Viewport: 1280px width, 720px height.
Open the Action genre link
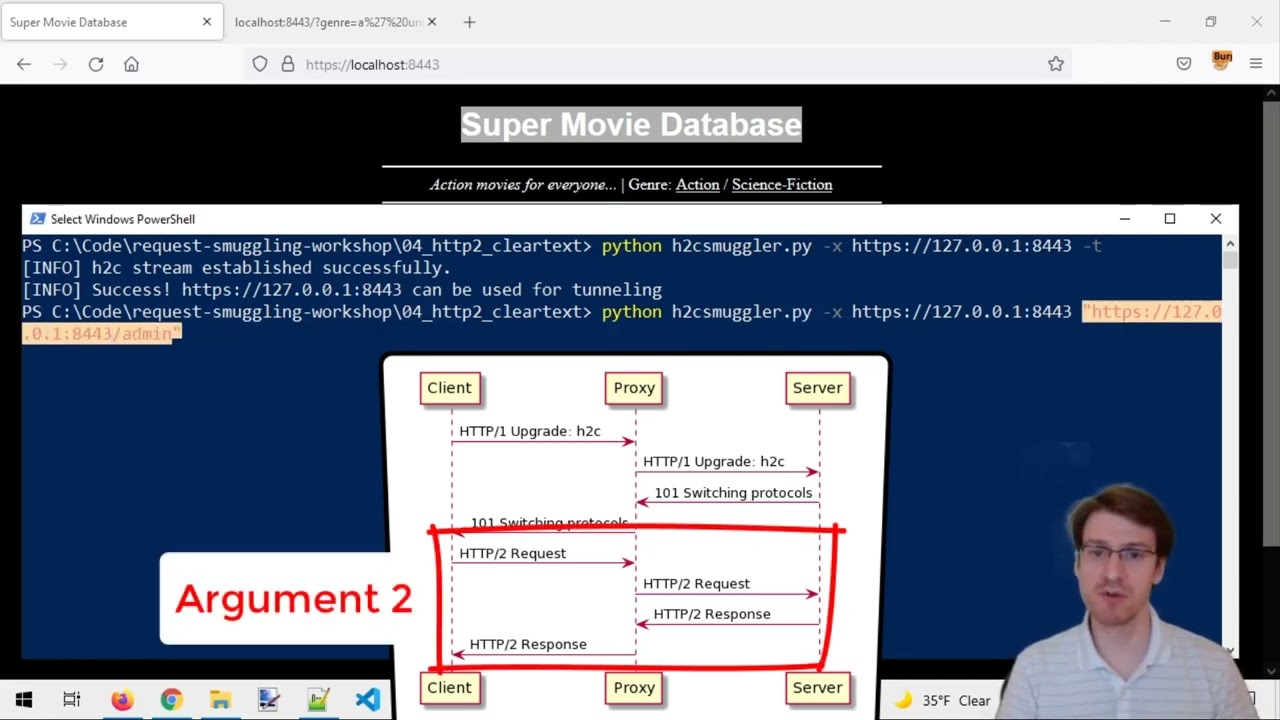pos(697,184)
